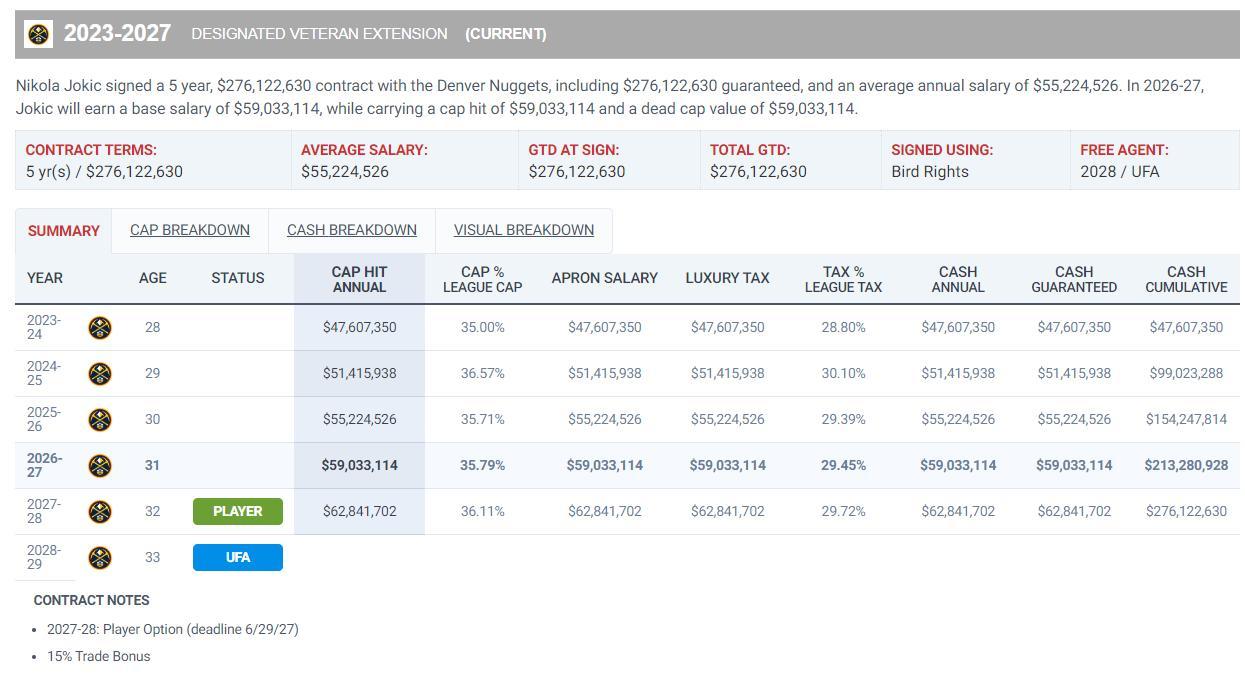Screen dimensions: 1245x684
Task: Click the 2023-2027 contract header title
Action: coord(117,34)
